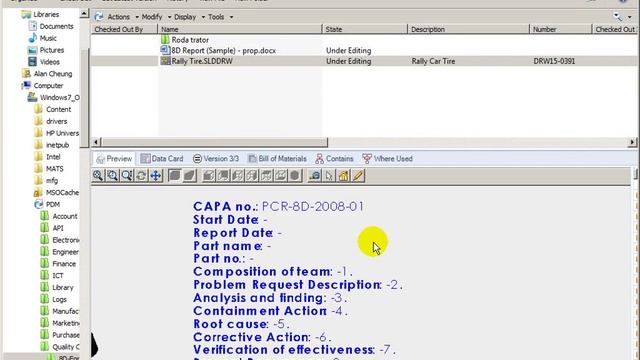Click the search icon in top-right toolbar
Screen dimensions: 640x360
pos(618,17)
